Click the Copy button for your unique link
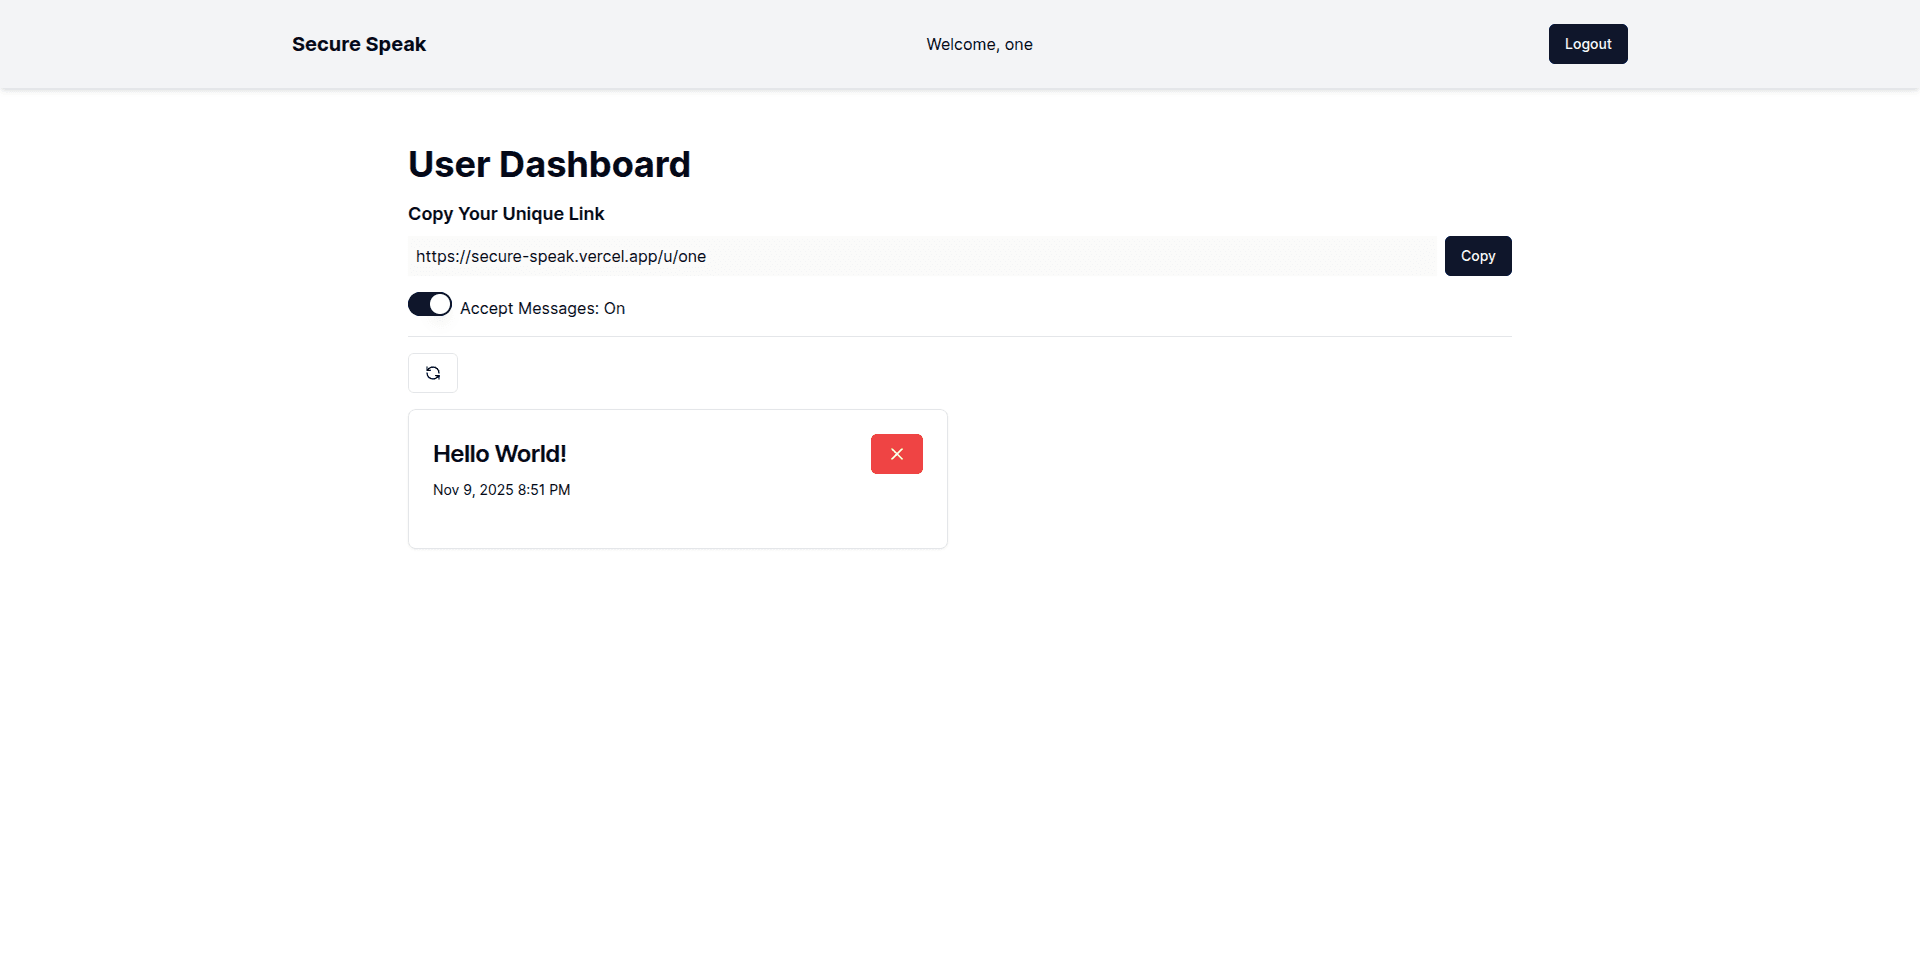Image resolution: width=1920 pixels, height=957 pixels. 1478,256
